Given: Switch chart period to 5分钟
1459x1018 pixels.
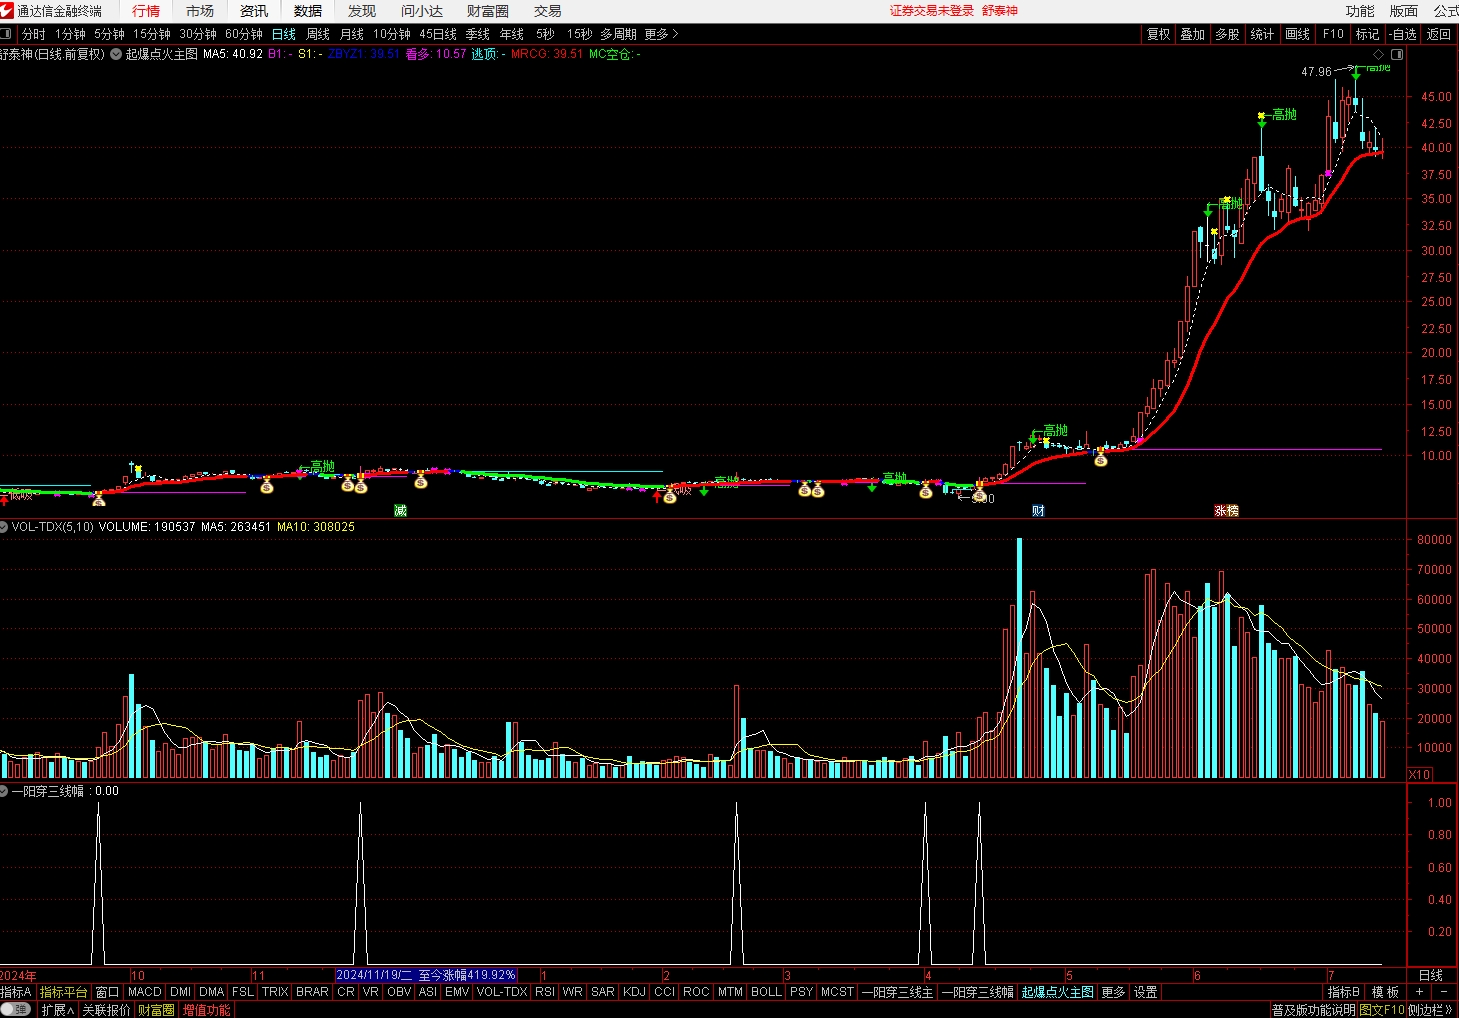Looking at the screenshot, I should click(110, 34).
